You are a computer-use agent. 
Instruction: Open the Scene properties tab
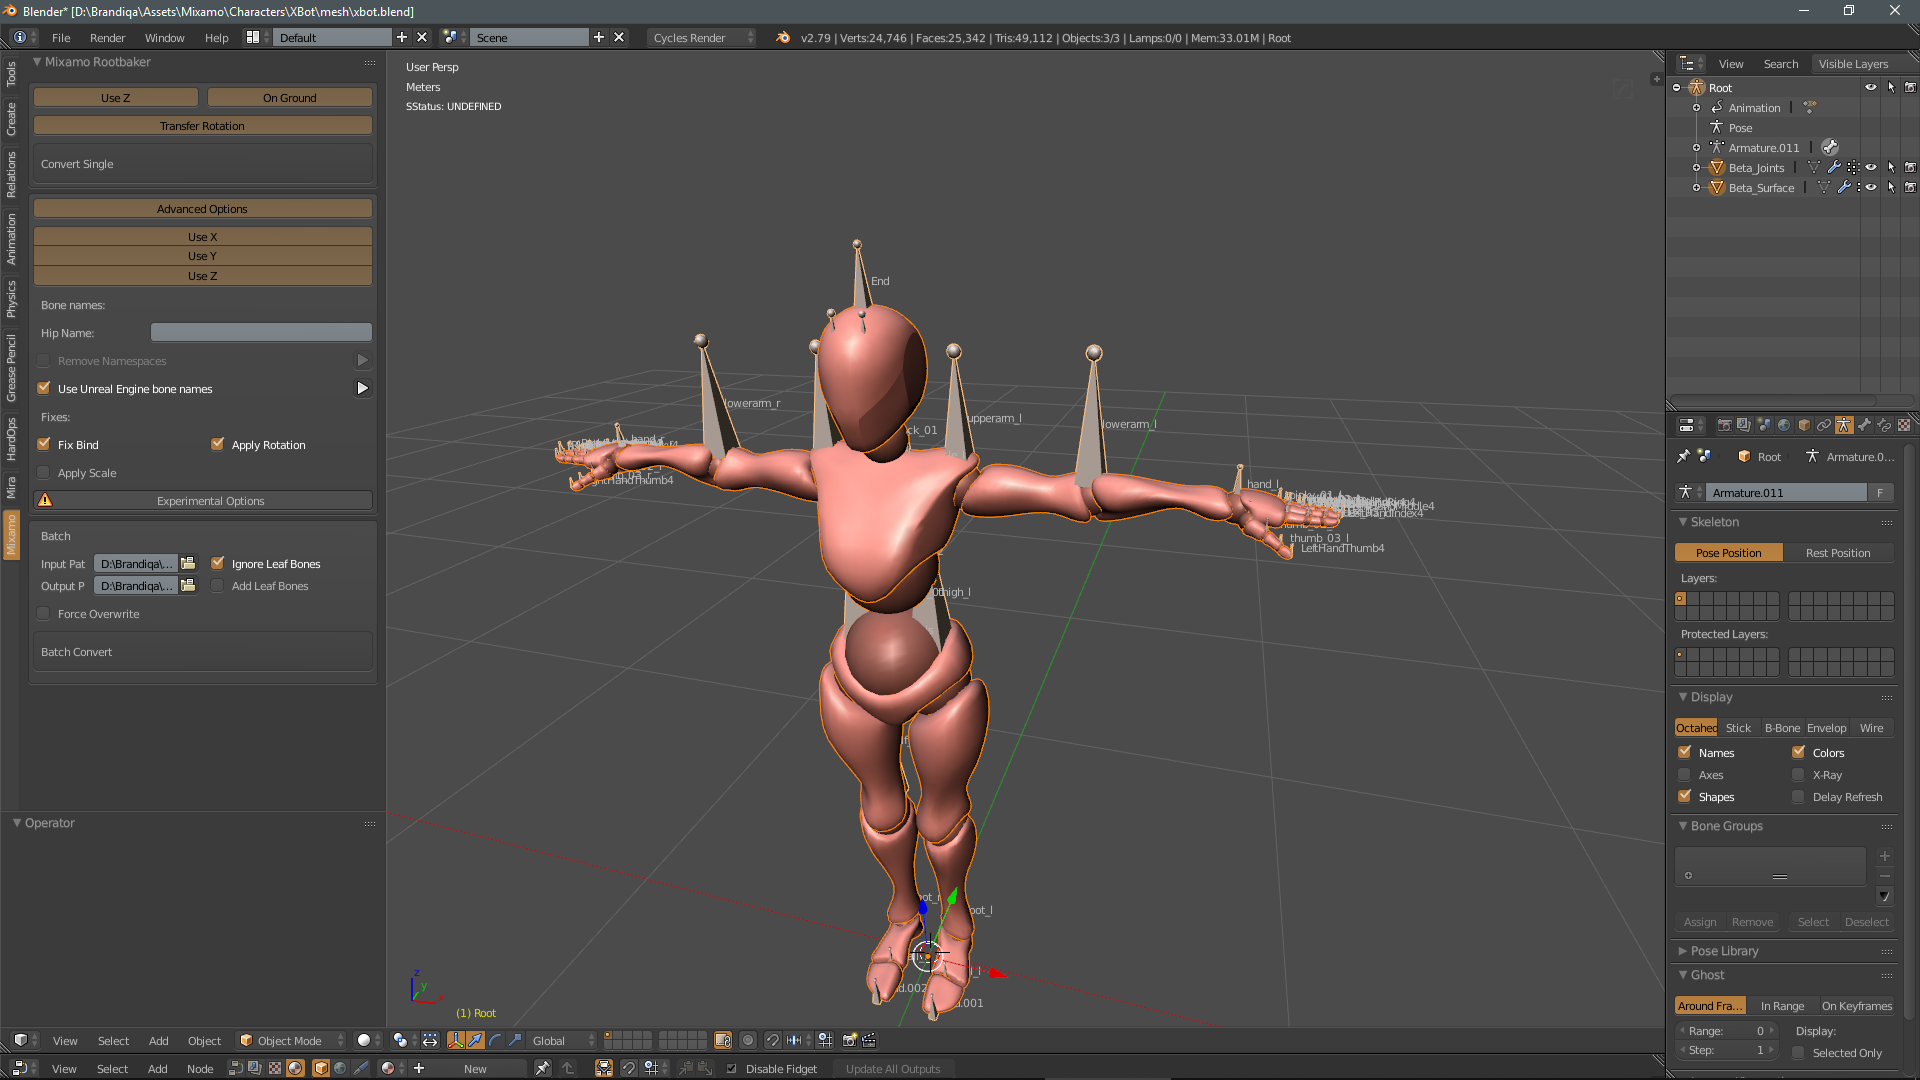(1764, 425)
